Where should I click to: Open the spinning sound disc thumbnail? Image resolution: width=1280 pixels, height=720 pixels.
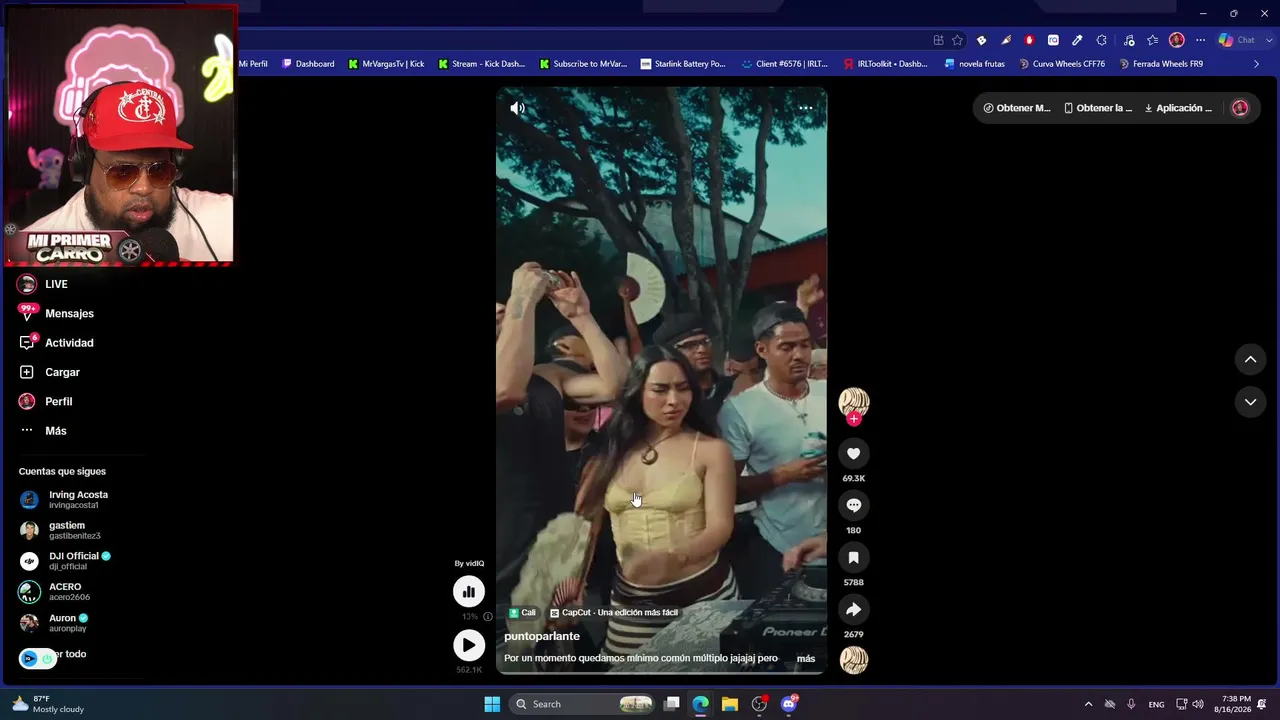[x=853, y=660]
